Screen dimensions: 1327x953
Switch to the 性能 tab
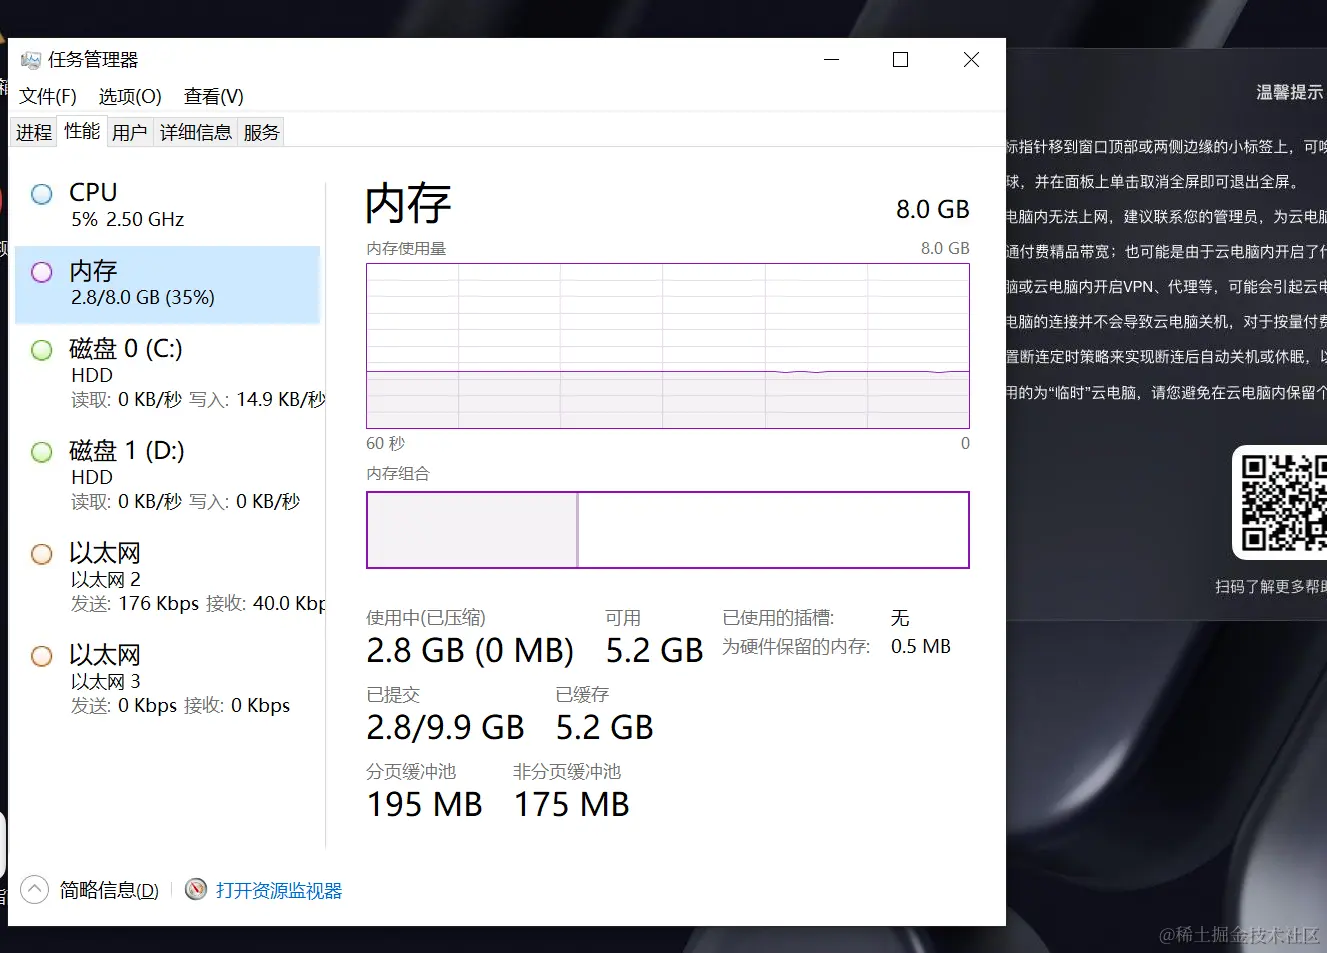(x=82, y=131)
